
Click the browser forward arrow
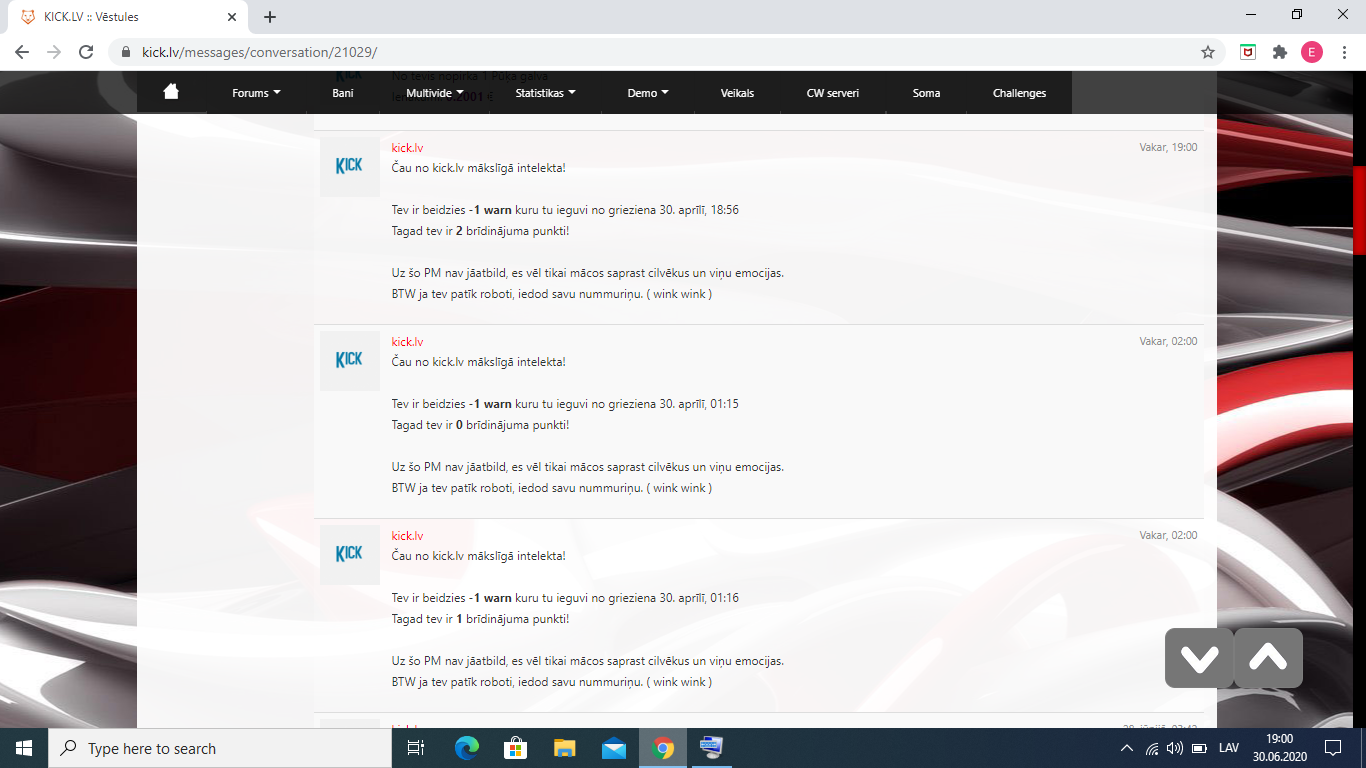[54, 52]
